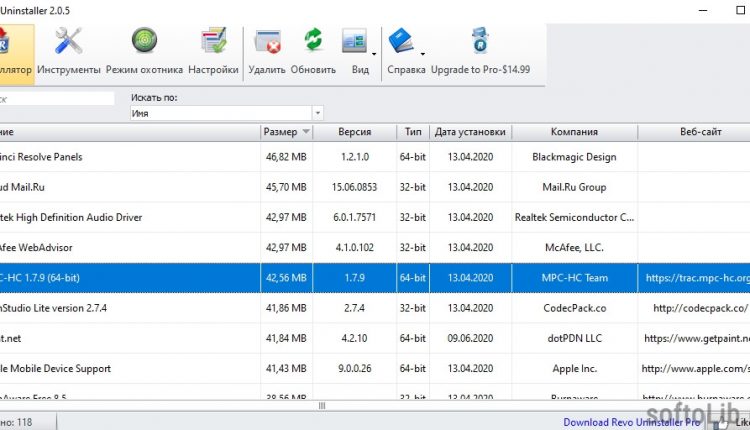The width and height of the screenshot is (750, 430).
Task: Click size cell 41,43 MB
Action: click(286, 369)
